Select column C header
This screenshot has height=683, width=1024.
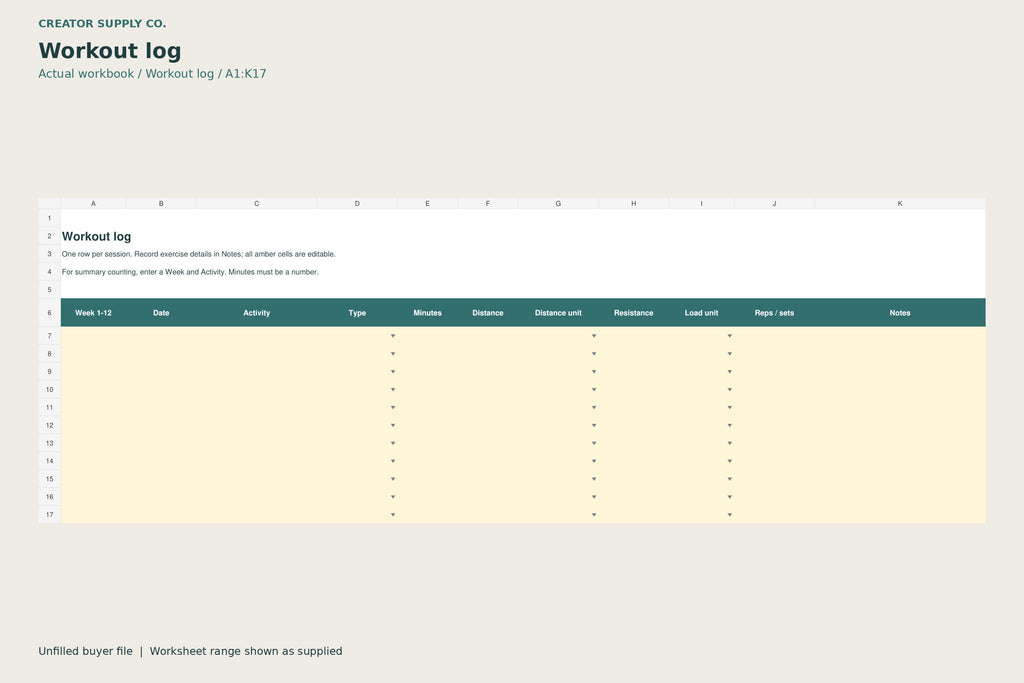(x=257, y=204)
